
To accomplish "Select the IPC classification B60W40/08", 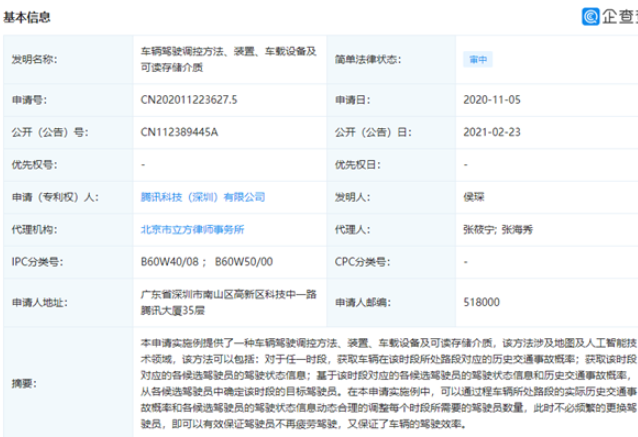I will tap(169, 262).
